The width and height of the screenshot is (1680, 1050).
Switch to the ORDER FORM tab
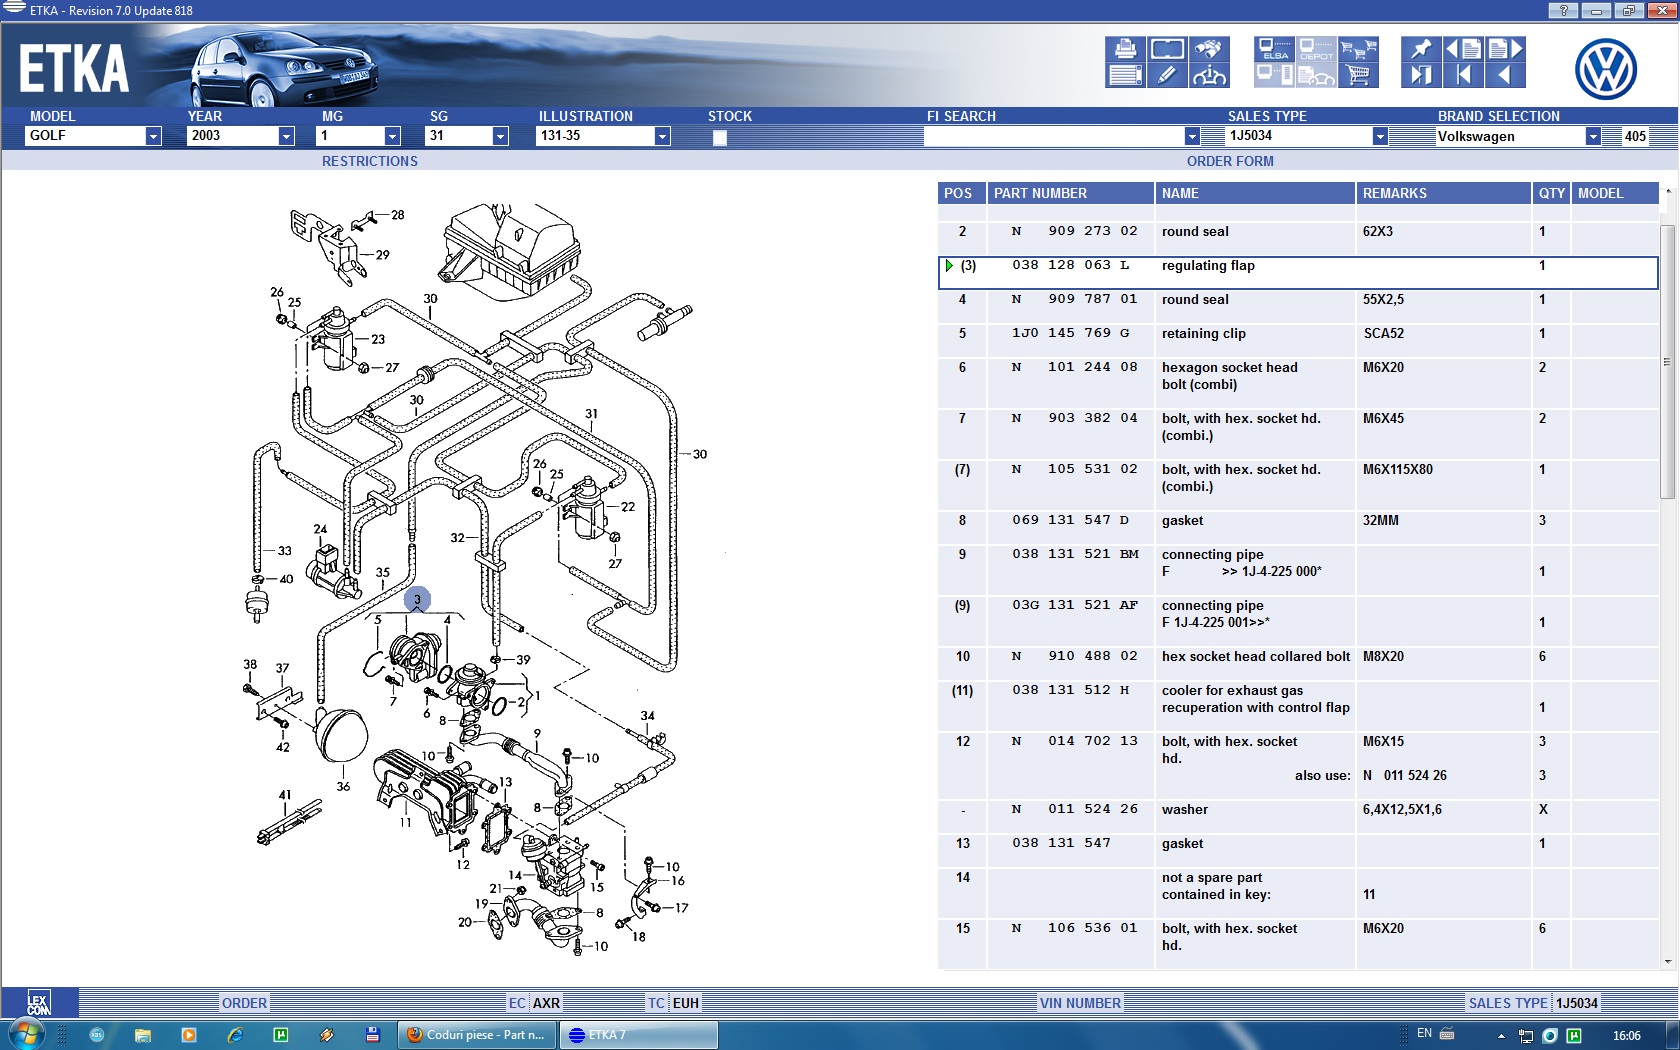1230,161
